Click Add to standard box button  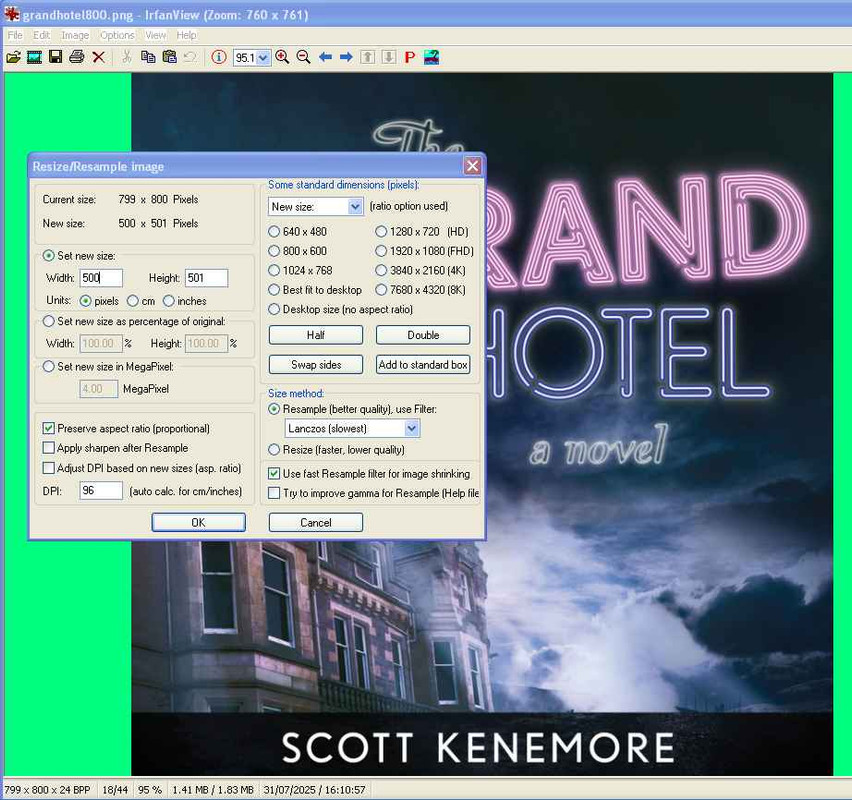423,365
